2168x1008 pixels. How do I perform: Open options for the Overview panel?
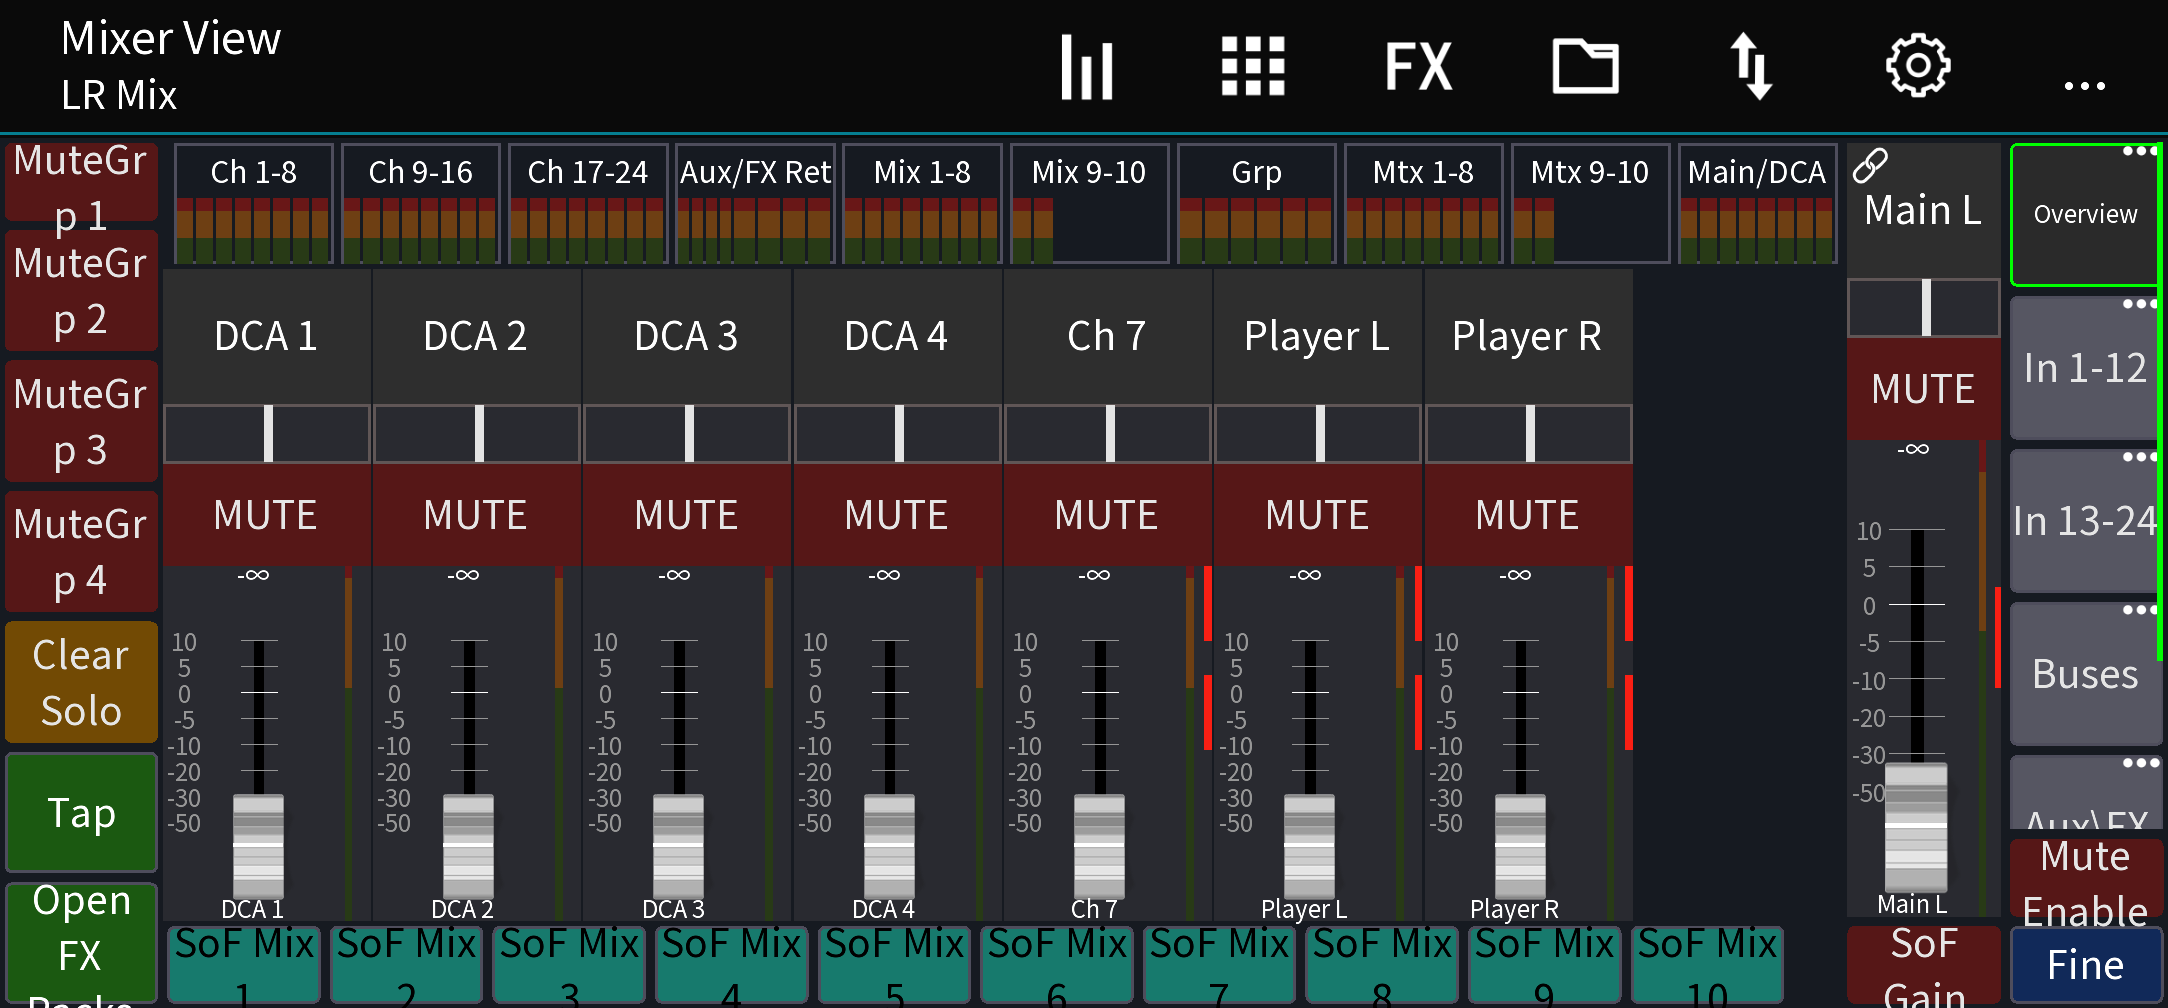pos(2142,152)
